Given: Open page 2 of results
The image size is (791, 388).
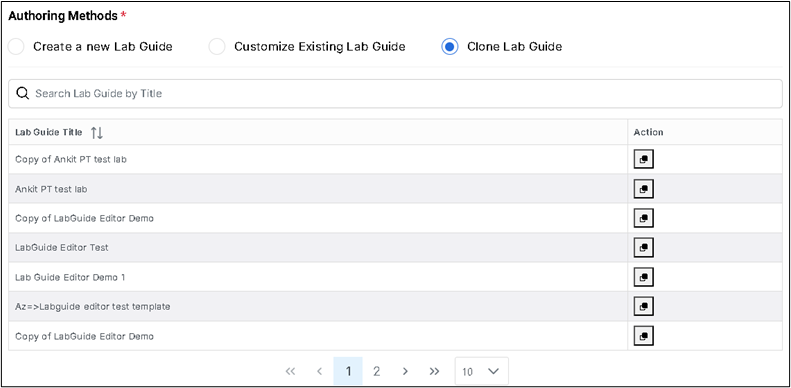Looking at the screenshot, I should pos(376,371).
